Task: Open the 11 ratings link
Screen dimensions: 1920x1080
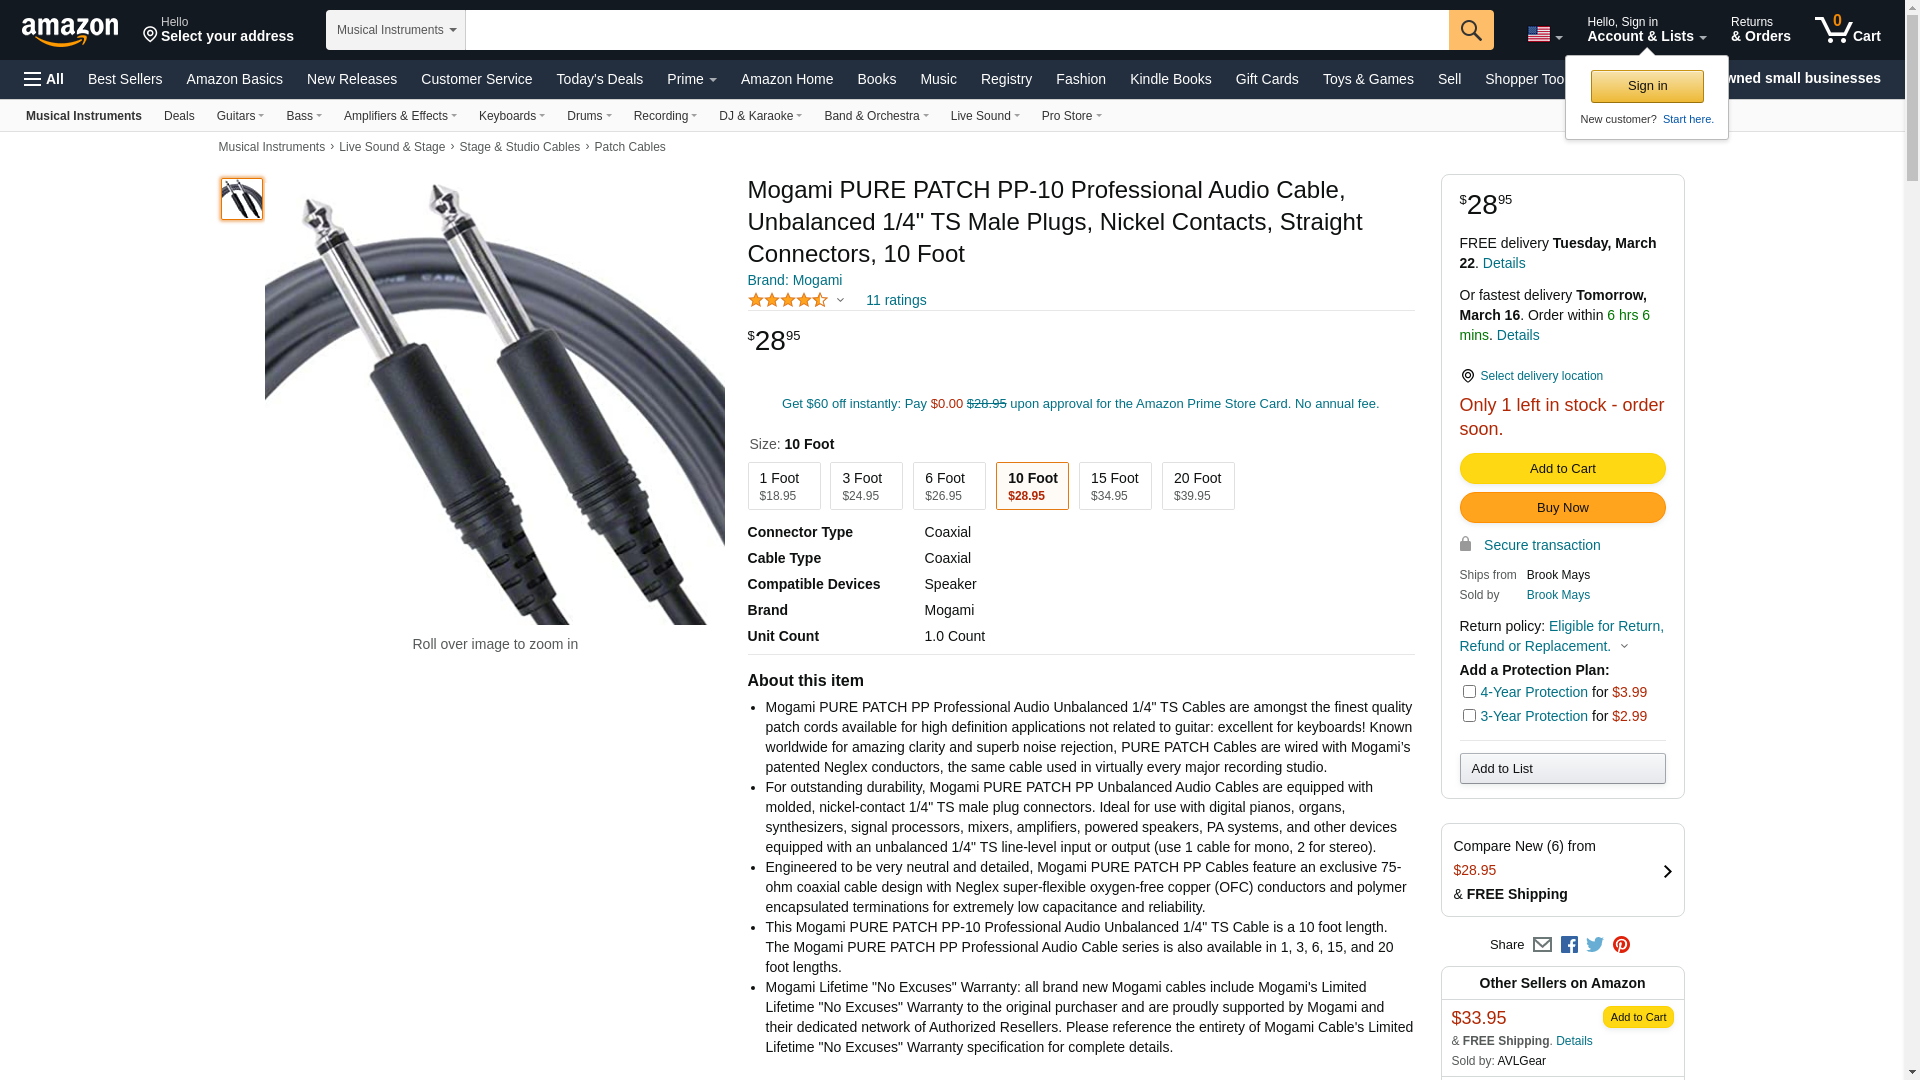Action: pos(896,300)
